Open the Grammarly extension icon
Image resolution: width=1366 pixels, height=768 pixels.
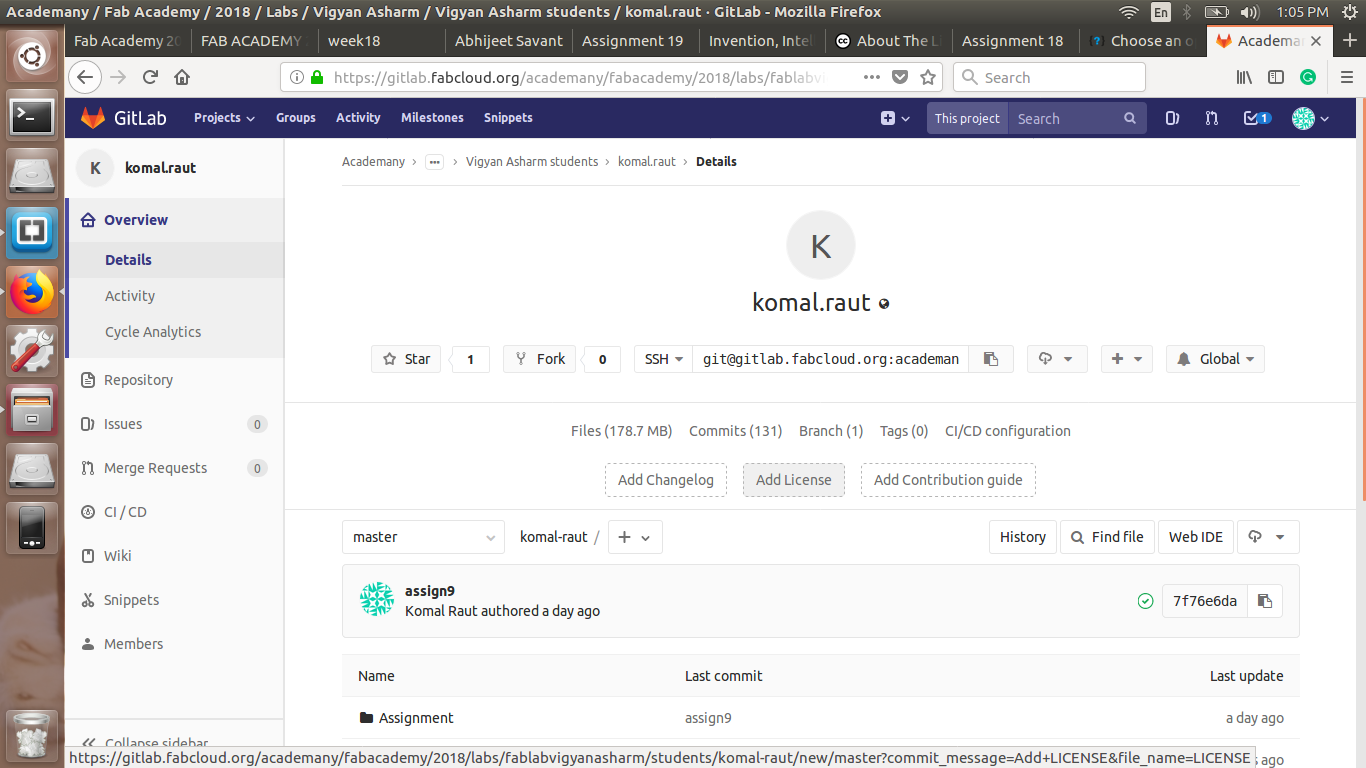tap(1308, 77)
